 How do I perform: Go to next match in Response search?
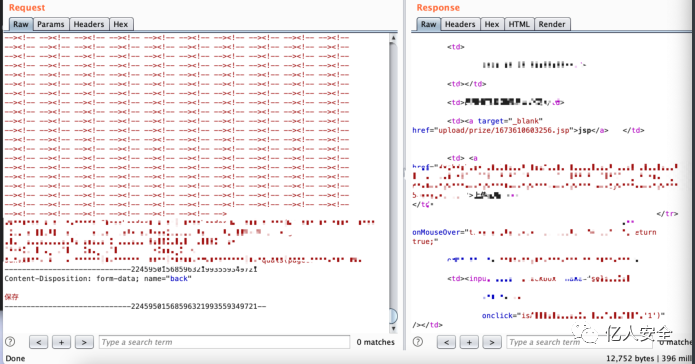492,342
